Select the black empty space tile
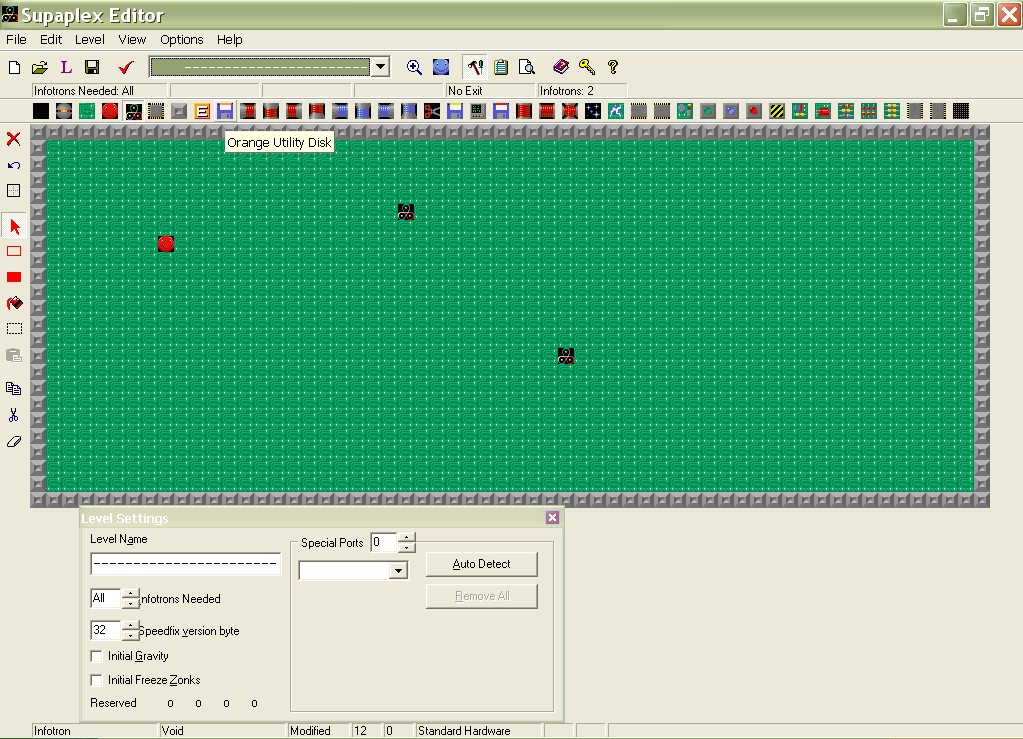 click(41, 111)
